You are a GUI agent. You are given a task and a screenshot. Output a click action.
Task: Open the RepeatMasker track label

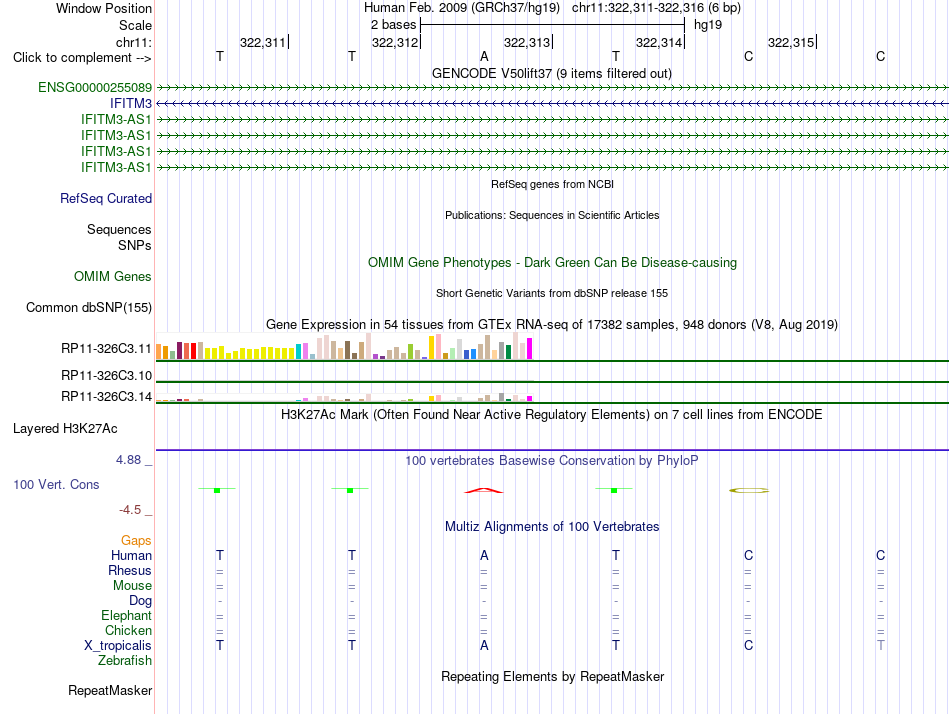pos(110,690)
